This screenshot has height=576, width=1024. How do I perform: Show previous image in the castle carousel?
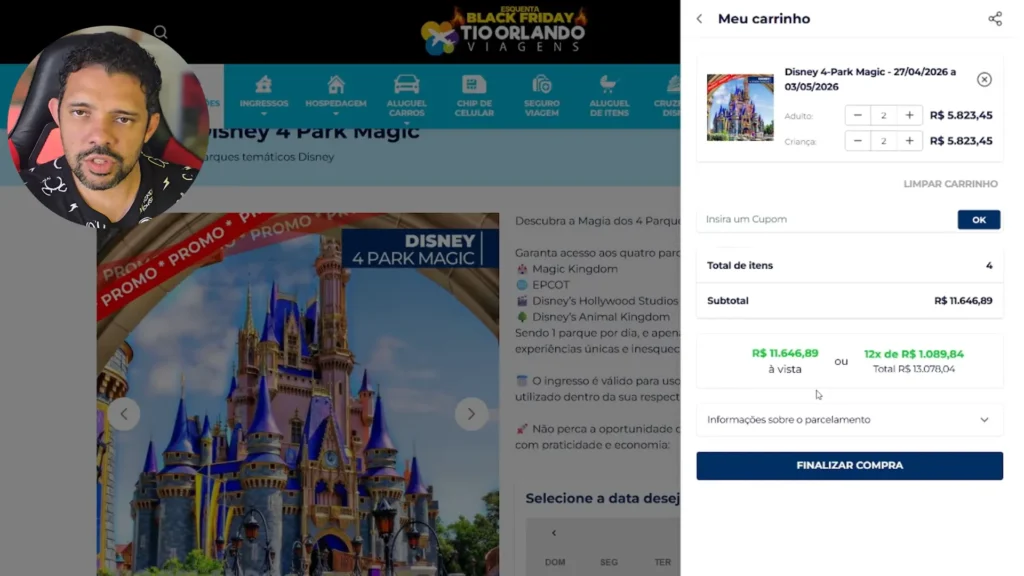pyautogui.click(x=124, y=414)
